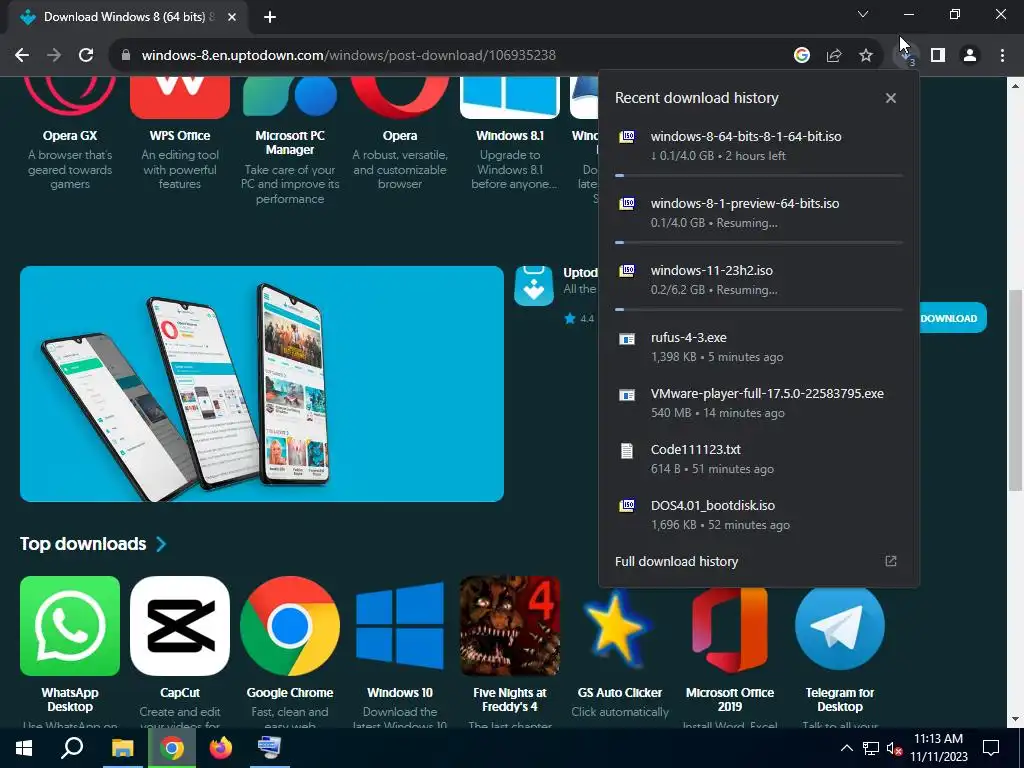This screenshot has width=1024, height=768.
Task: Click the windows-11-23h2 download progress bar
Action: click(759, 310)
